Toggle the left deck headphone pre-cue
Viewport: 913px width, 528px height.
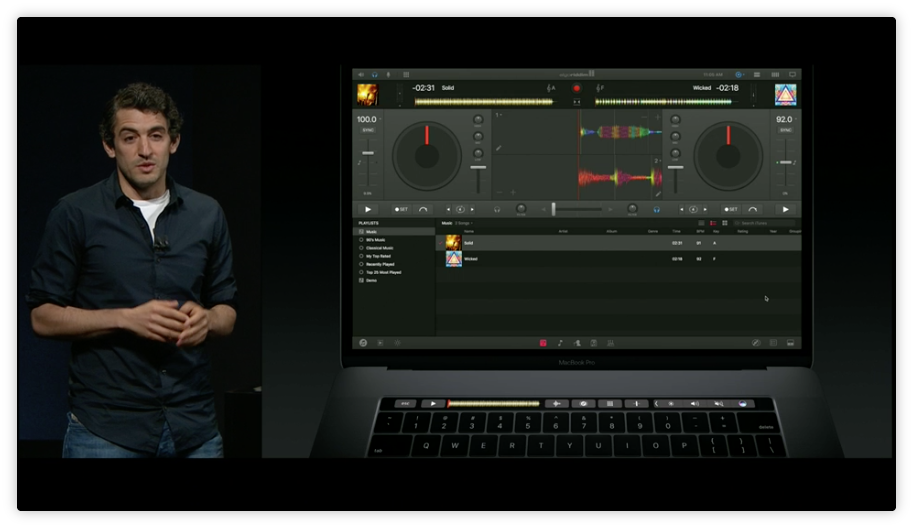(x=497, y=210)
